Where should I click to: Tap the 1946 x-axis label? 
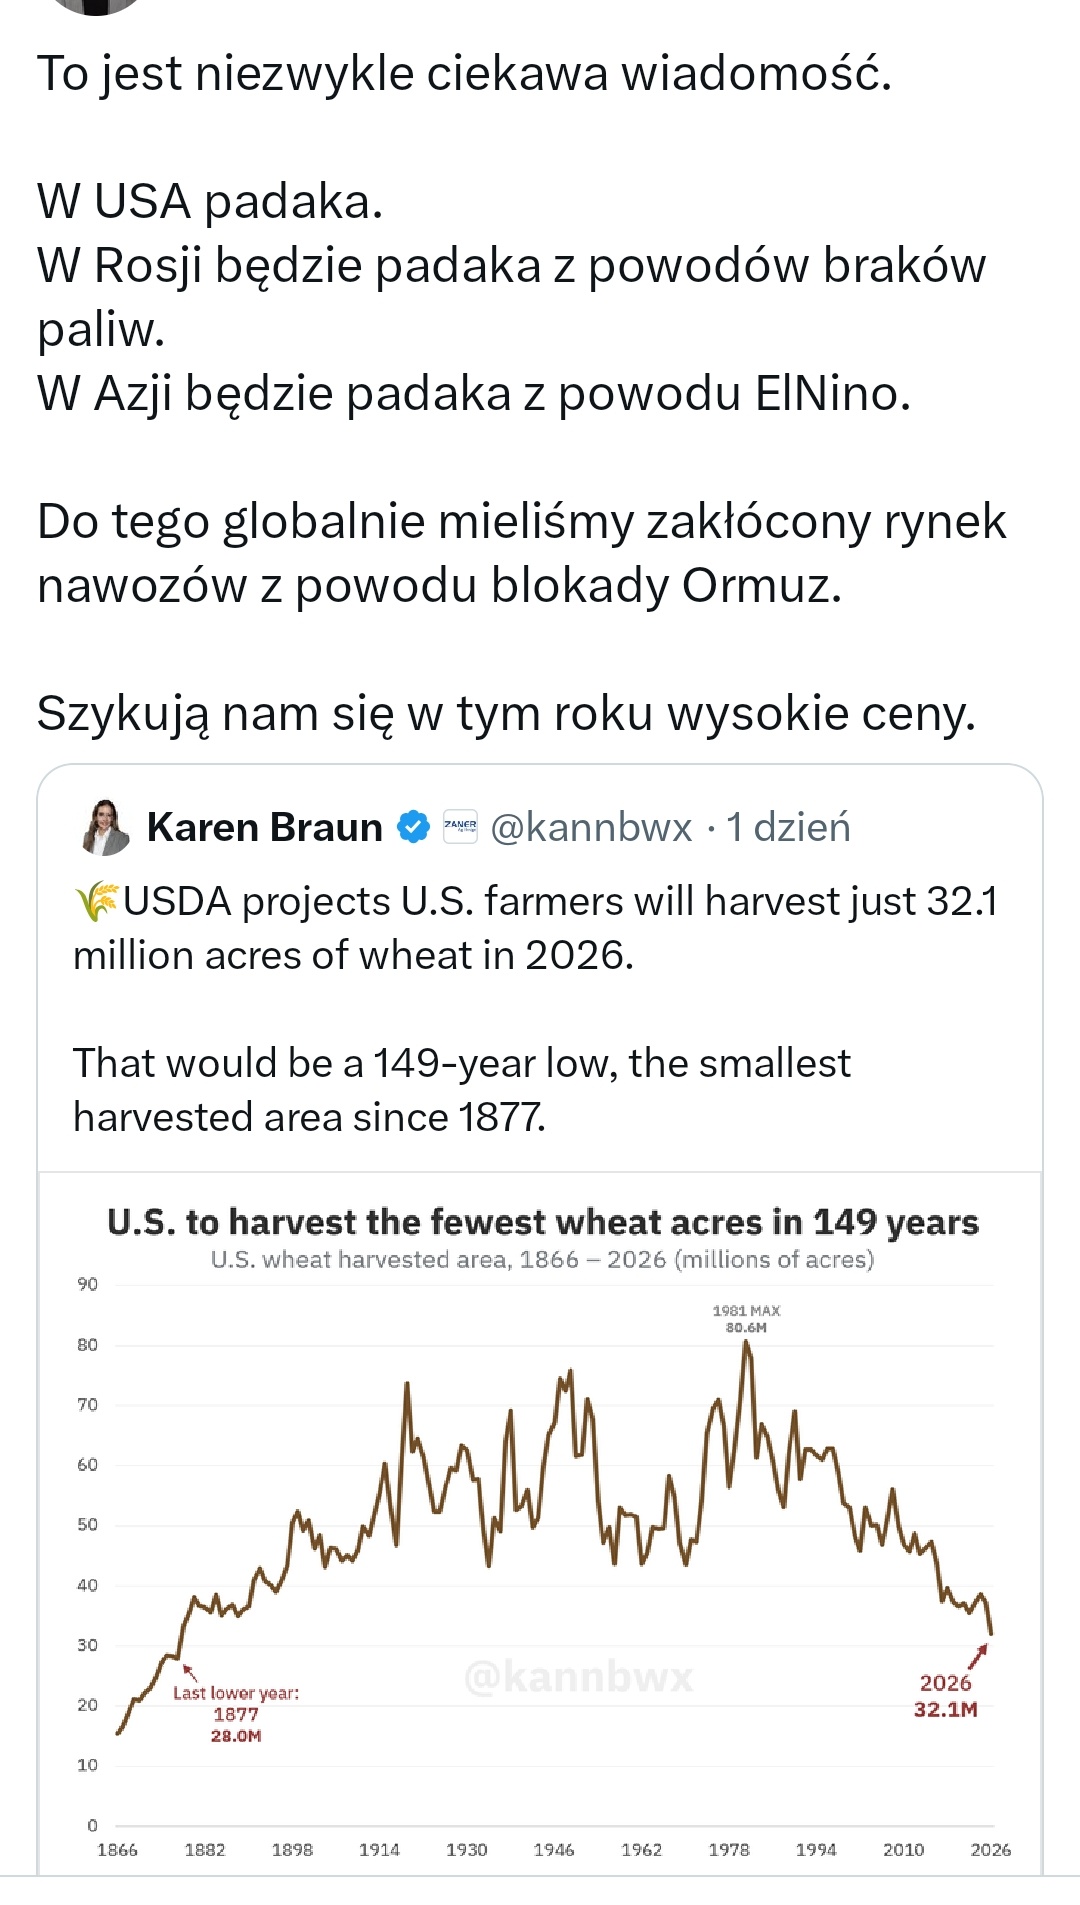click(554, 1850)
